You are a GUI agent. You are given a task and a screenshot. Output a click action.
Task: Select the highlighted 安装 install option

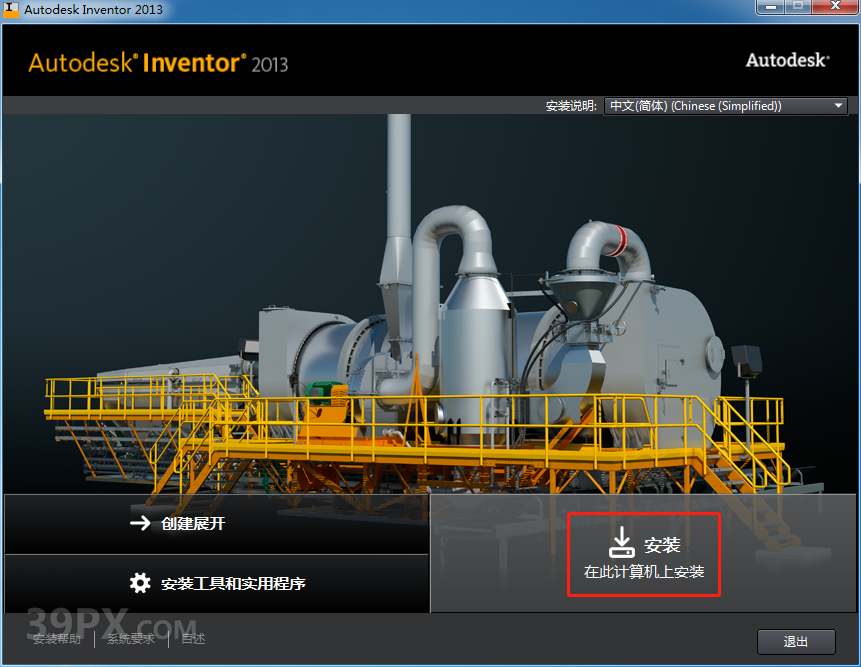(643, 554)
